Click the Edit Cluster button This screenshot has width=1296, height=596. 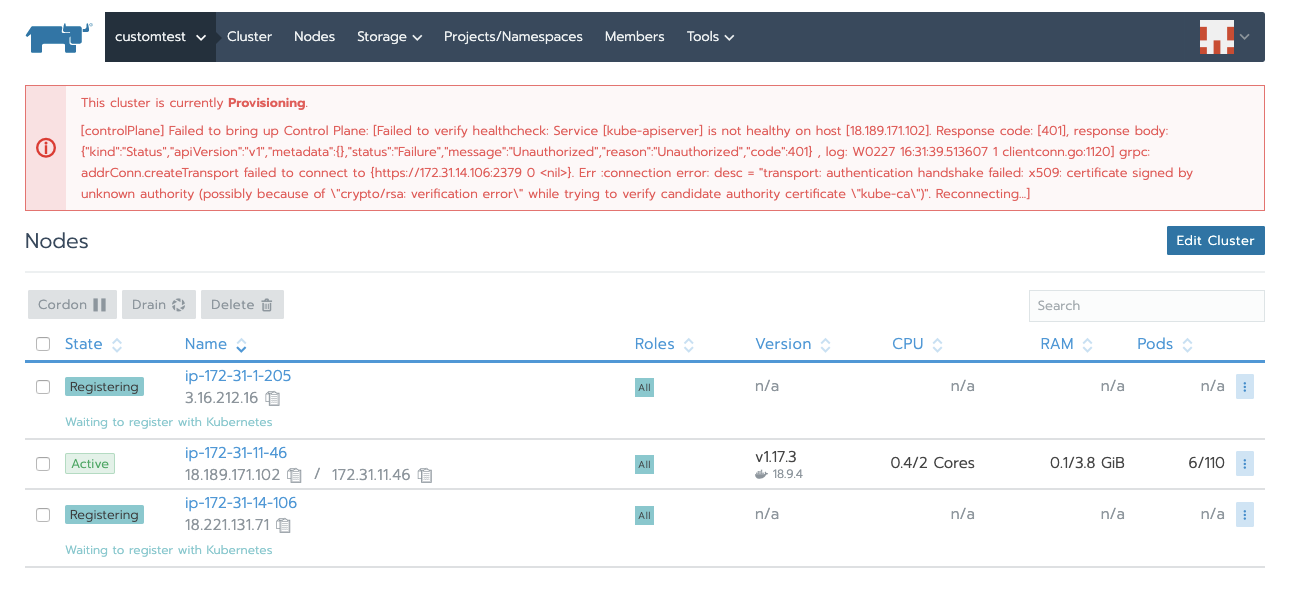click(x=1215, y=240)
